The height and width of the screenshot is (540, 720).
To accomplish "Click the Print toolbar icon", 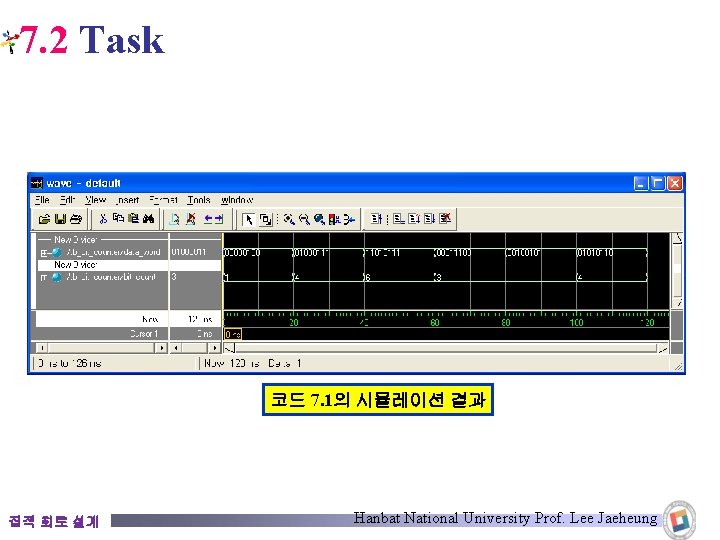I will pyautogui.click(x=76, y=219).
